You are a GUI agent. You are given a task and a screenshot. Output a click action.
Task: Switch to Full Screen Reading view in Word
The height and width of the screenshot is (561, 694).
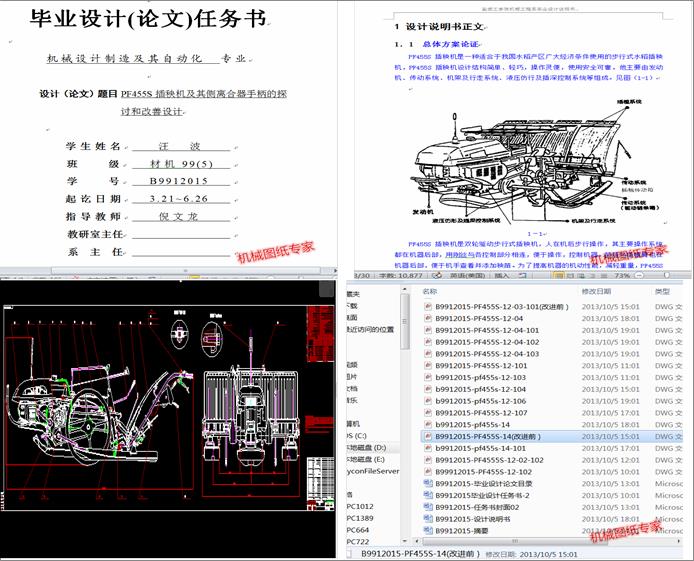(571, 276)
